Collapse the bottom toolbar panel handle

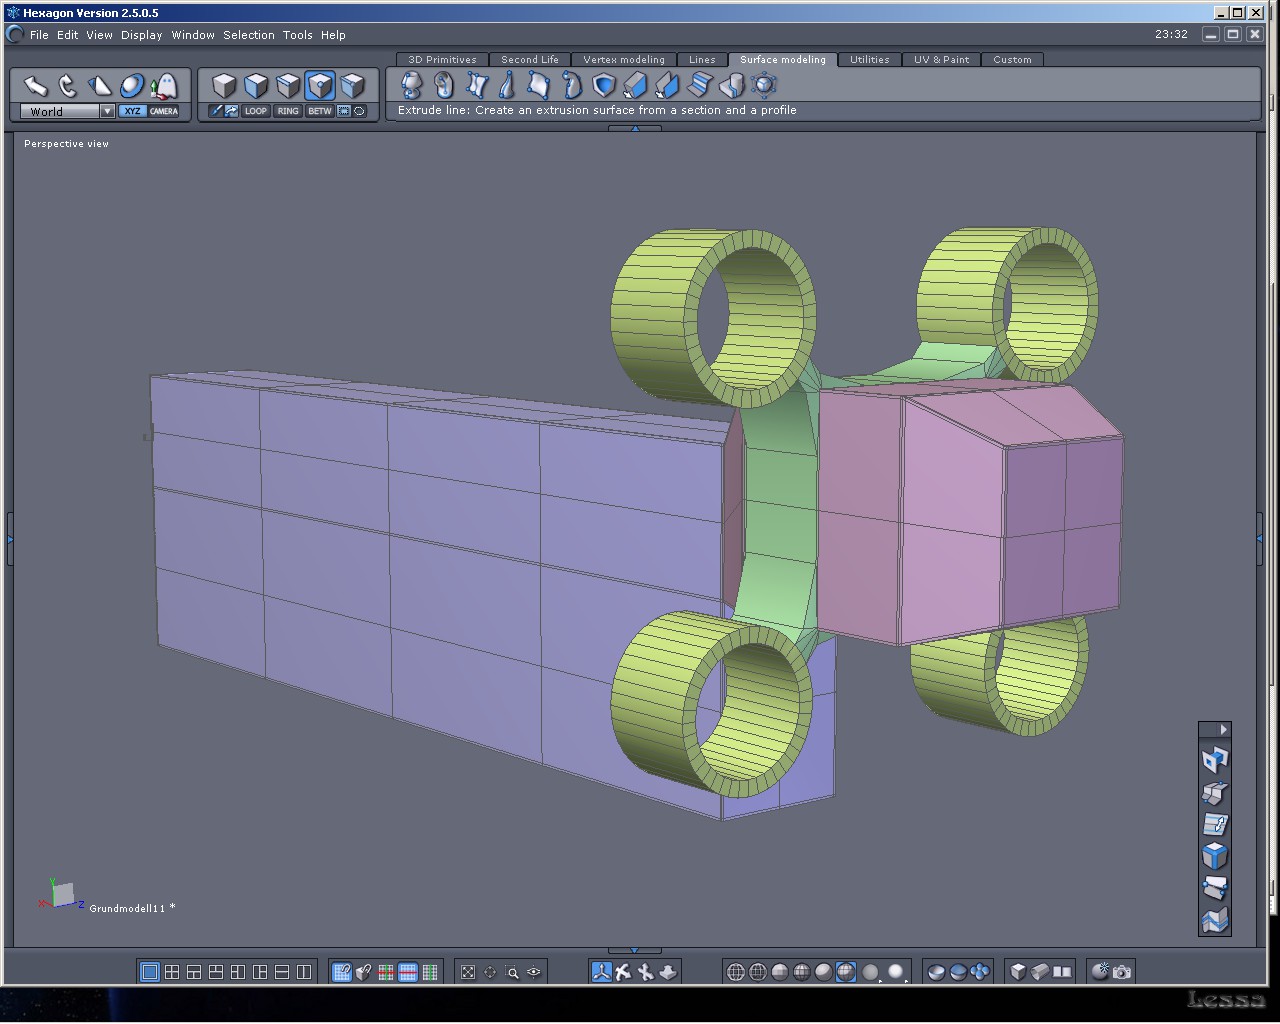(x=634, y=950)
